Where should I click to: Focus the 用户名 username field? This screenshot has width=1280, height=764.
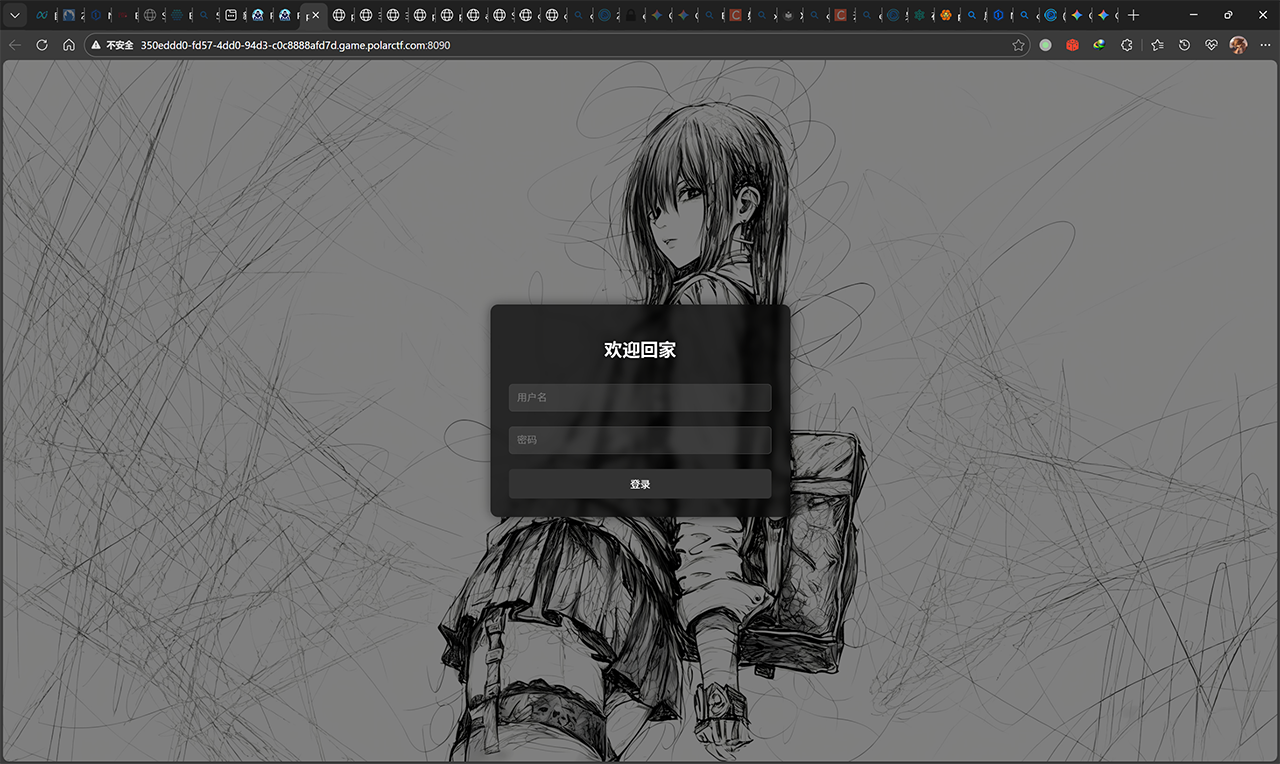click(x=640, y=397)
